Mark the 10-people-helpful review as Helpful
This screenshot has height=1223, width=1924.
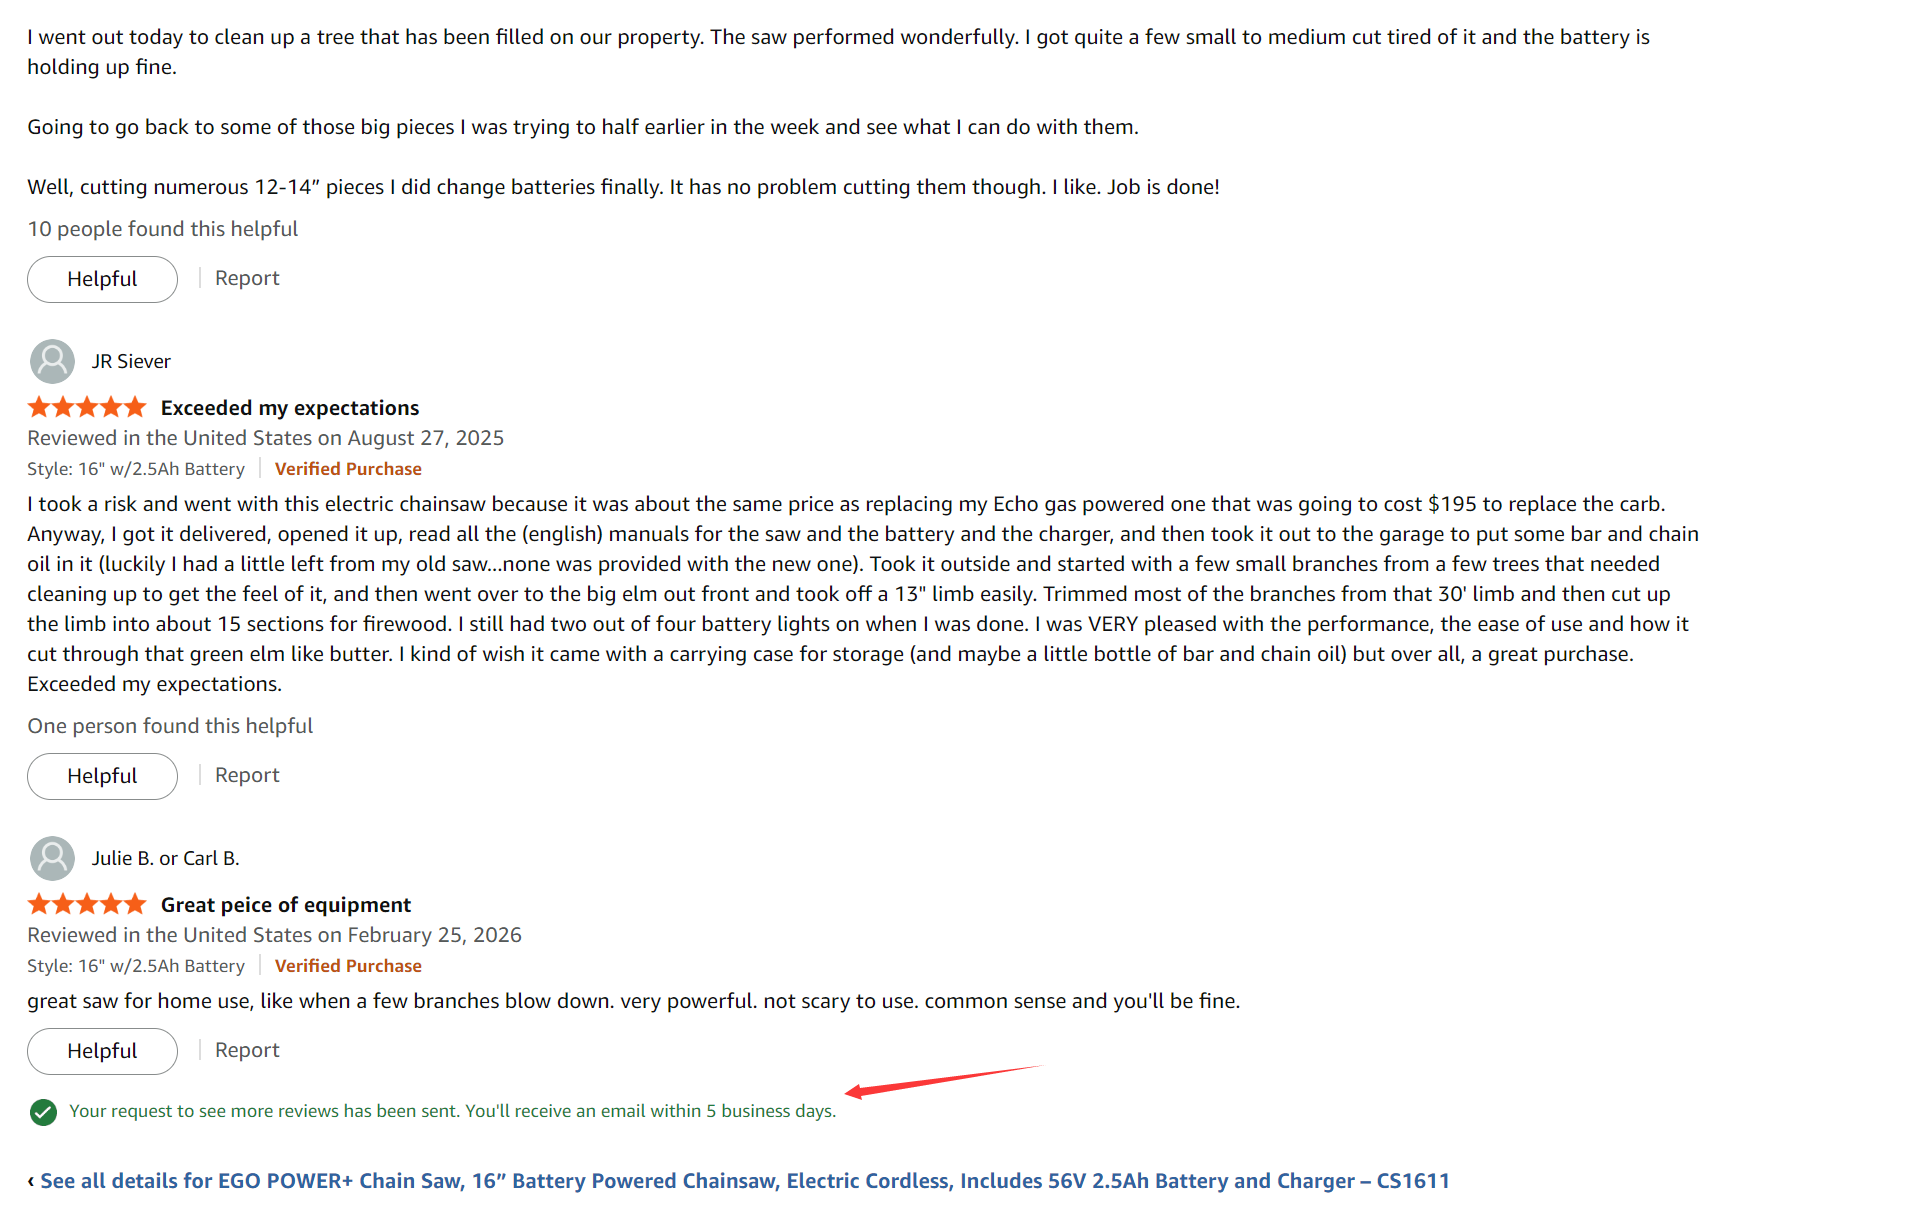[x=102, y=279]
